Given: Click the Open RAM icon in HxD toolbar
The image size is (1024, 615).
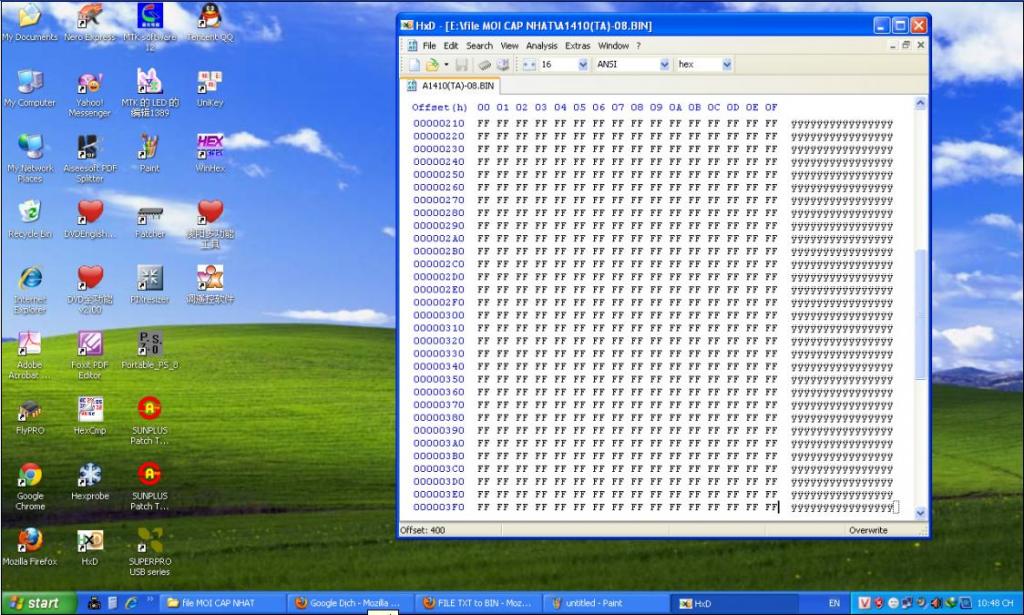Looking at the screenshot, I should (484, 65).
